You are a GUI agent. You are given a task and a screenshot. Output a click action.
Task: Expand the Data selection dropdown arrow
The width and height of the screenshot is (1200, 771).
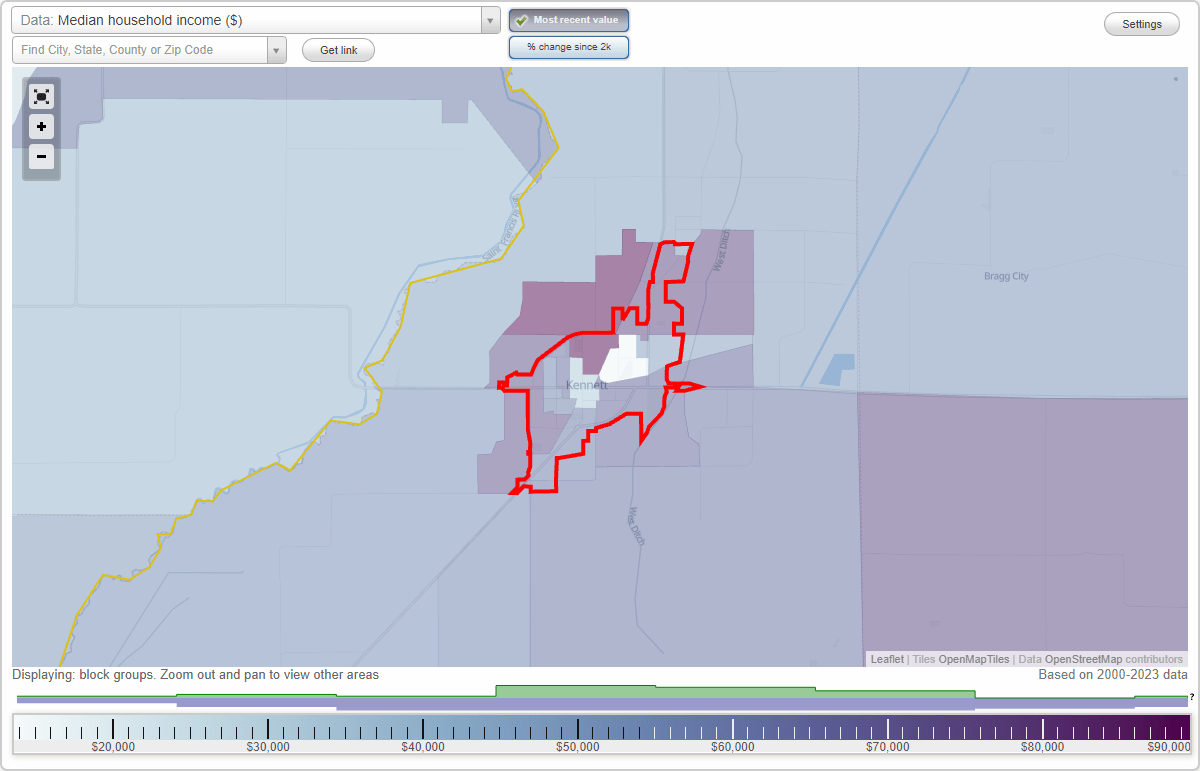click(490, 20)
